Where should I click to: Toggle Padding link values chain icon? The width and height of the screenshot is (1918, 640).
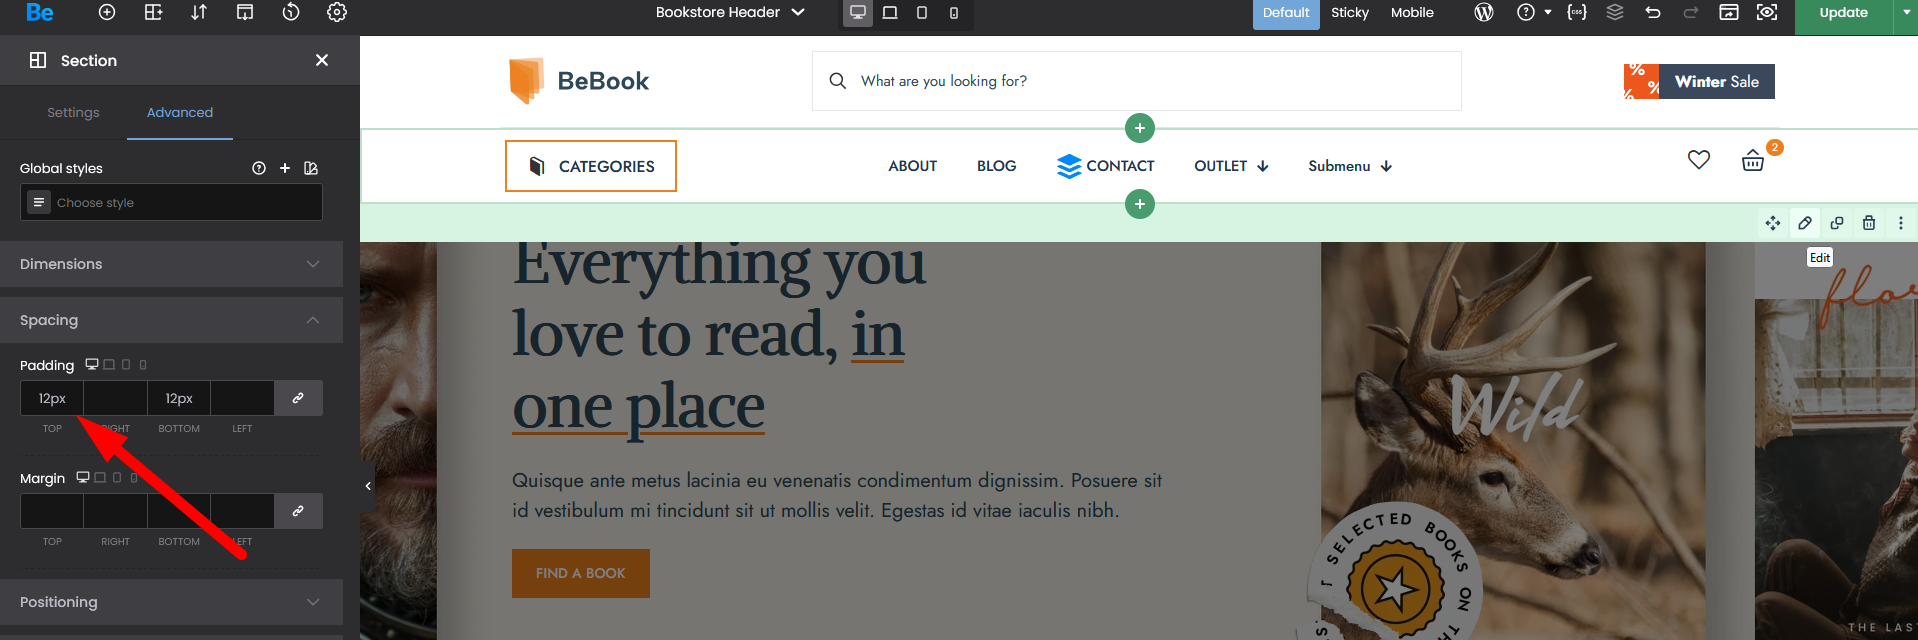click(x=298, y=398)
